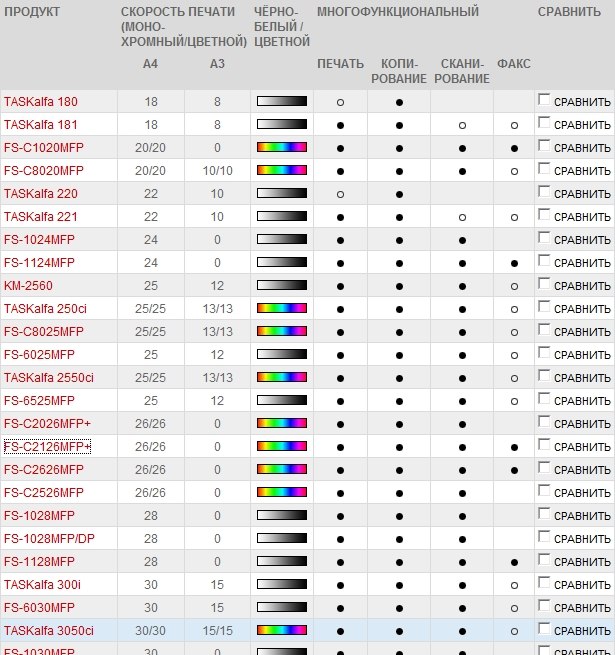Image resolution: width=615 pixels, height=655 pixels.
Task: Open the FS-1124MFP product page
Action: (39, 262)
